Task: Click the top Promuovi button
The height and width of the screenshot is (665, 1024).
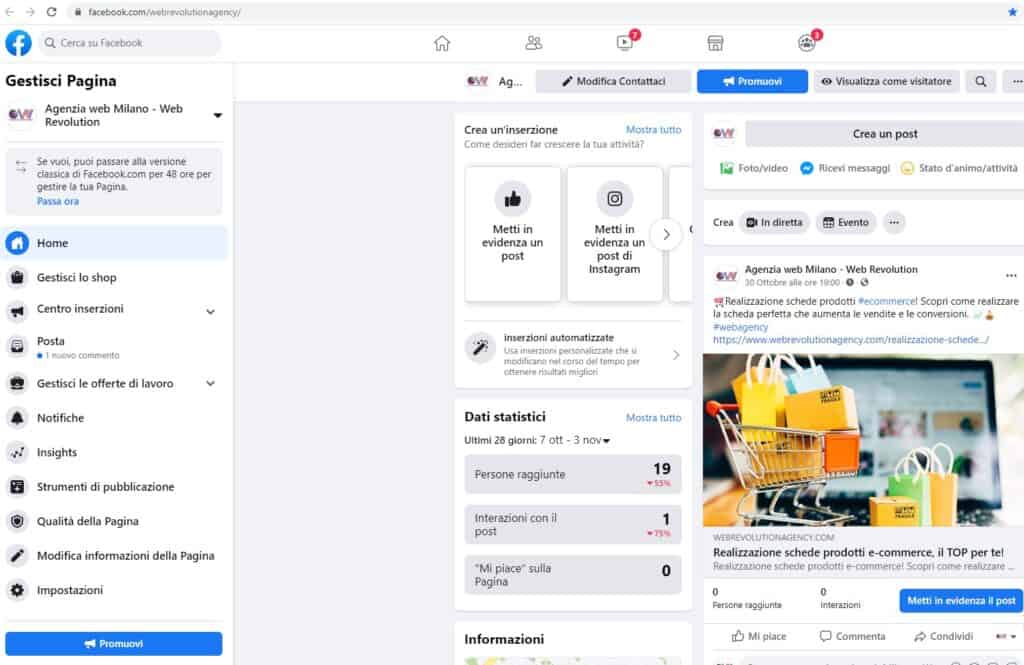Action: pos(752,82)
